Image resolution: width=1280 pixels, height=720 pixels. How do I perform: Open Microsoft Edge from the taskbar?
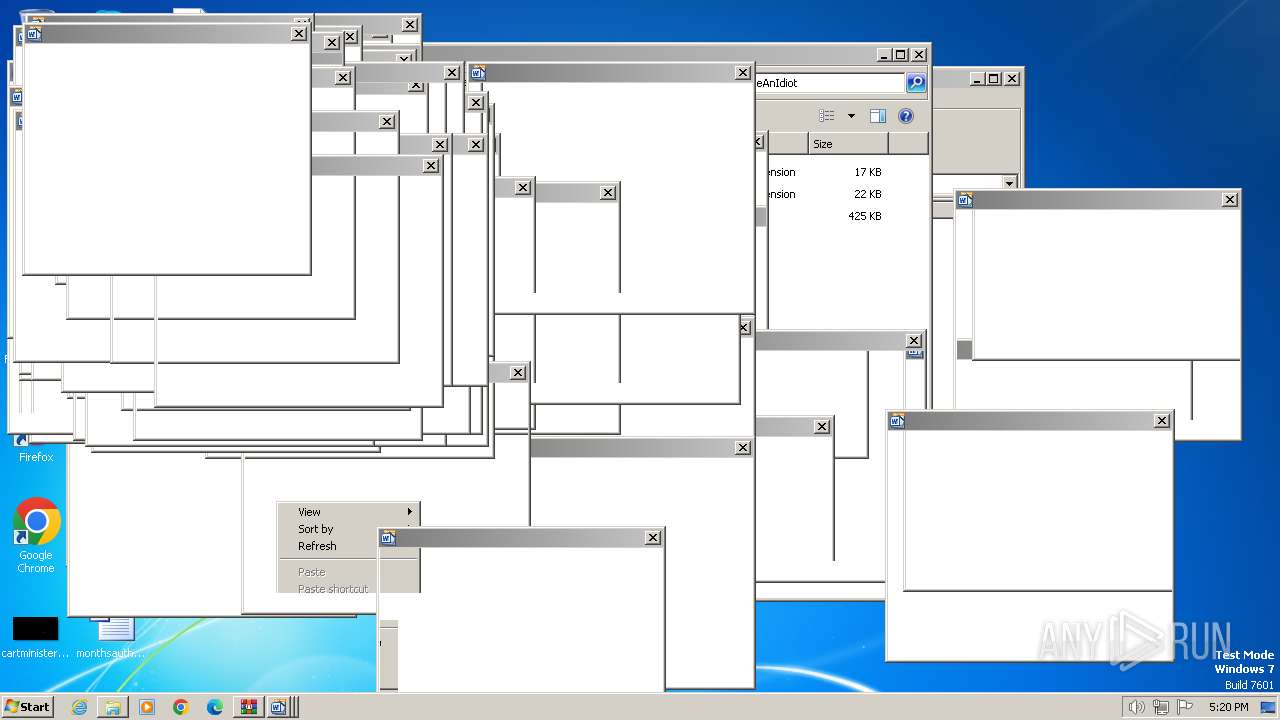pos(215,707)
